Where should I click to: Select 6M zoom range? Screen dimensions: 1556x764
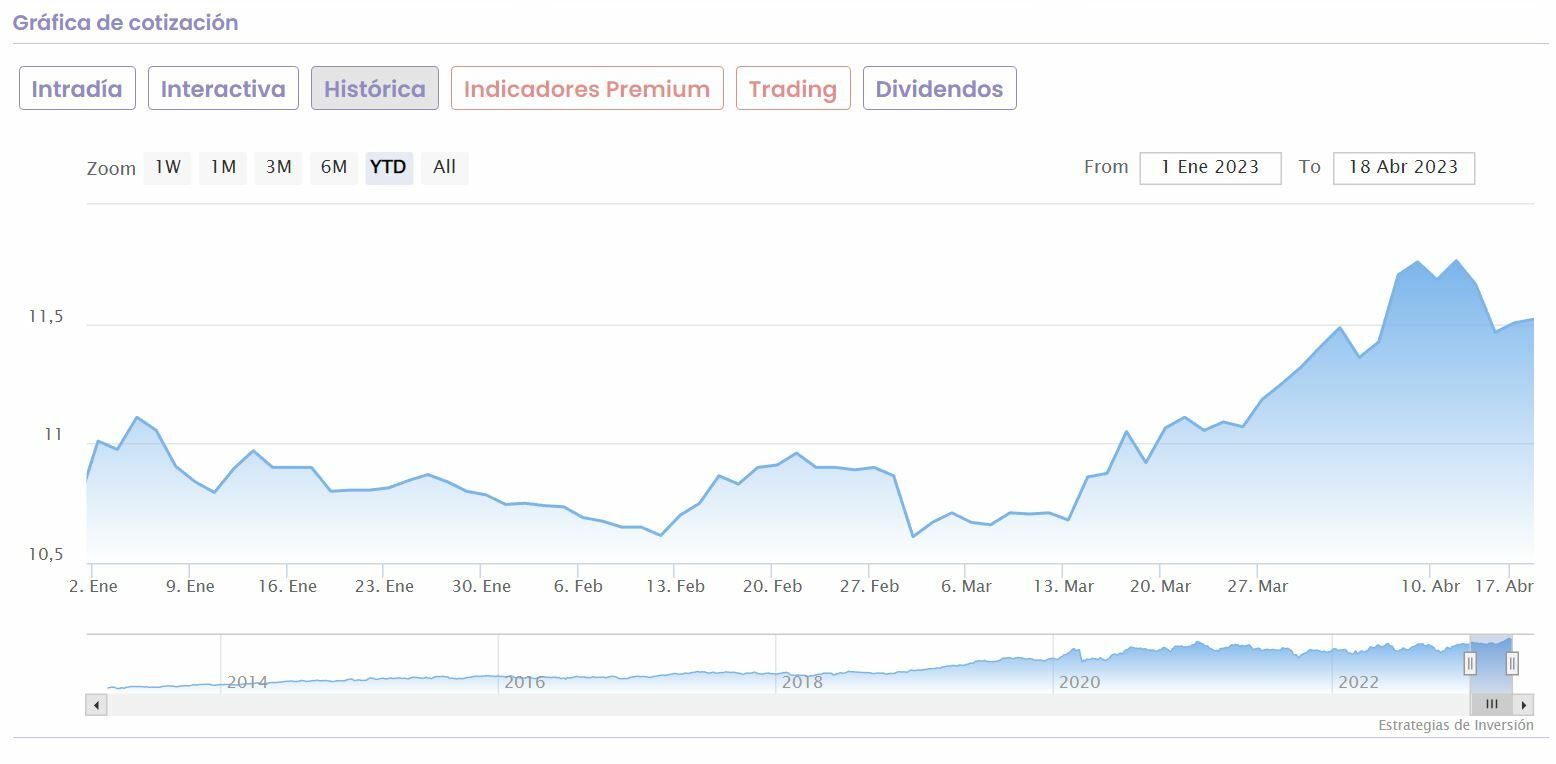(x=334, y=167)
